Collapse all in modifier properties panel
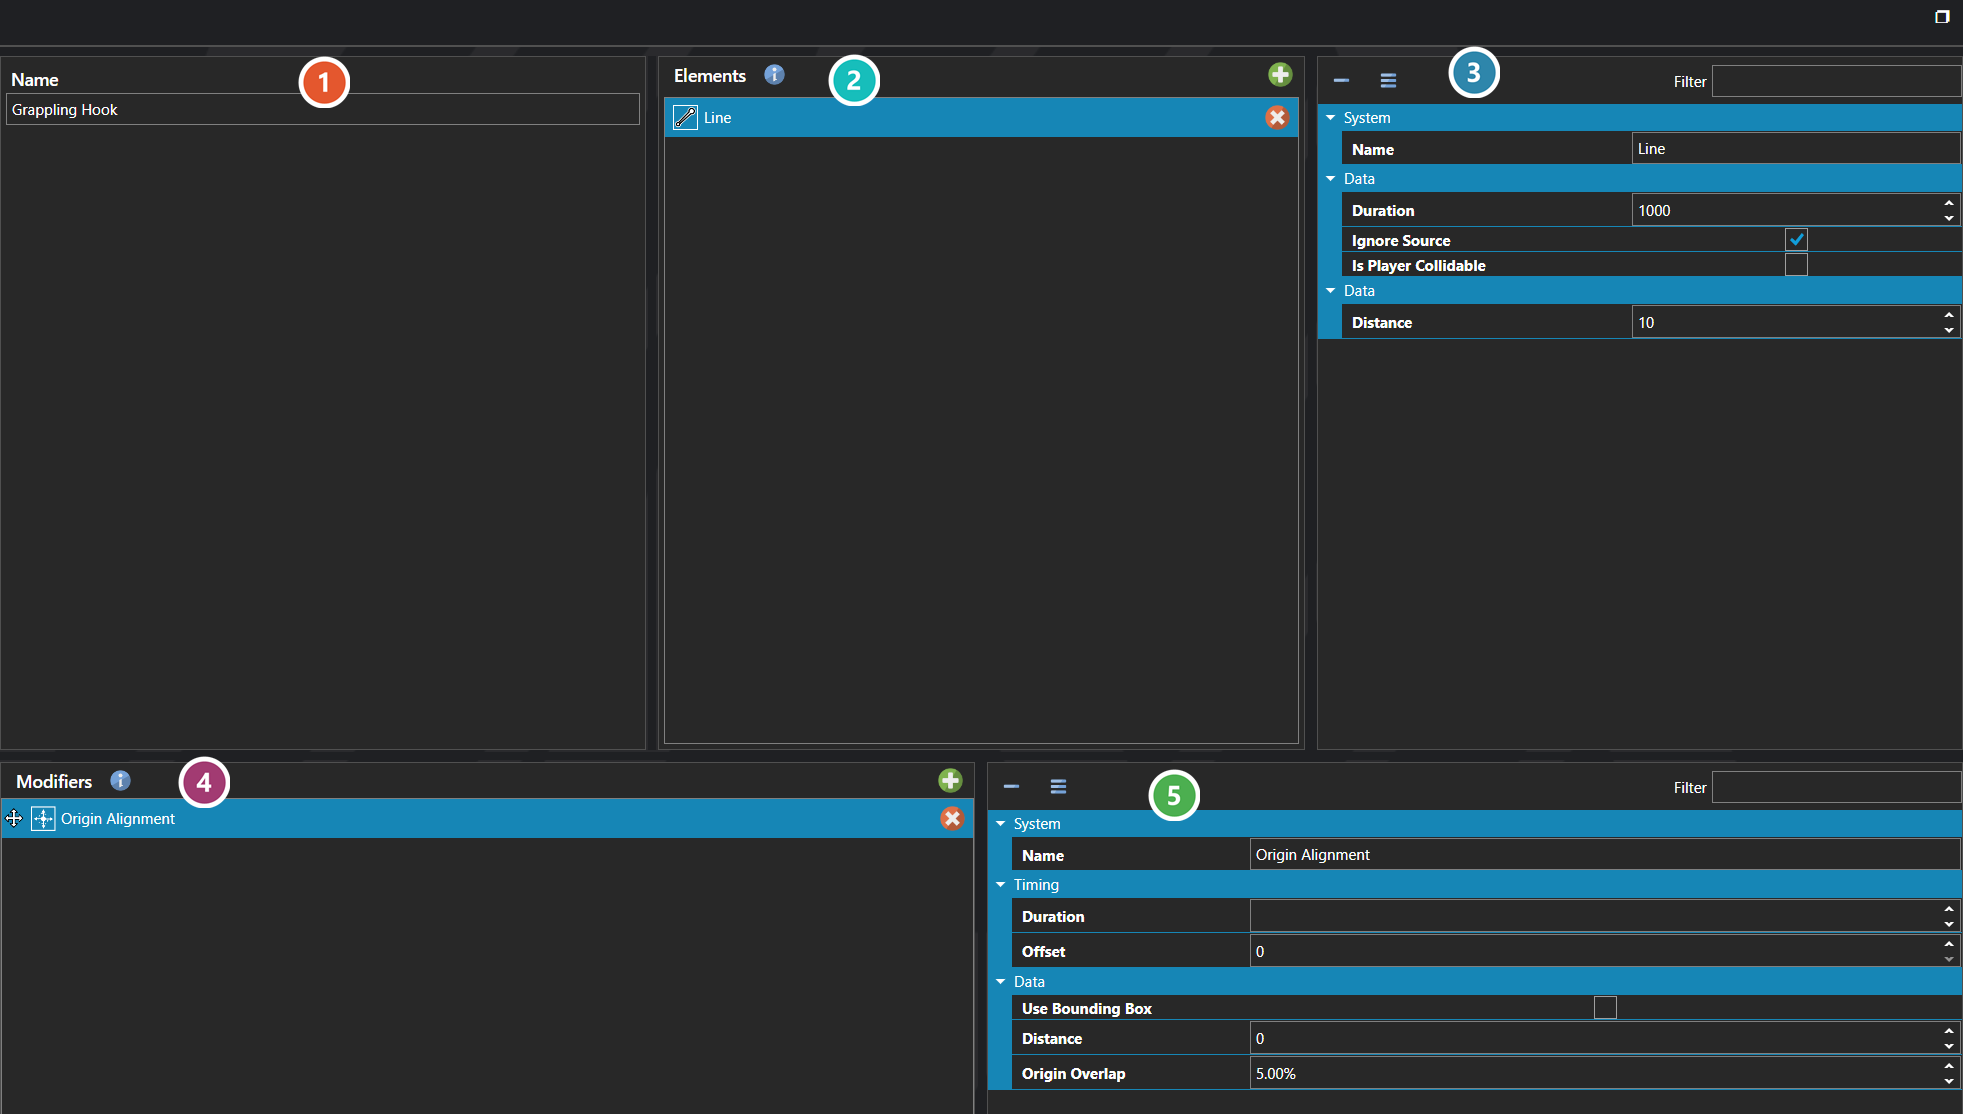1963x1114 pixels. 1011,787
